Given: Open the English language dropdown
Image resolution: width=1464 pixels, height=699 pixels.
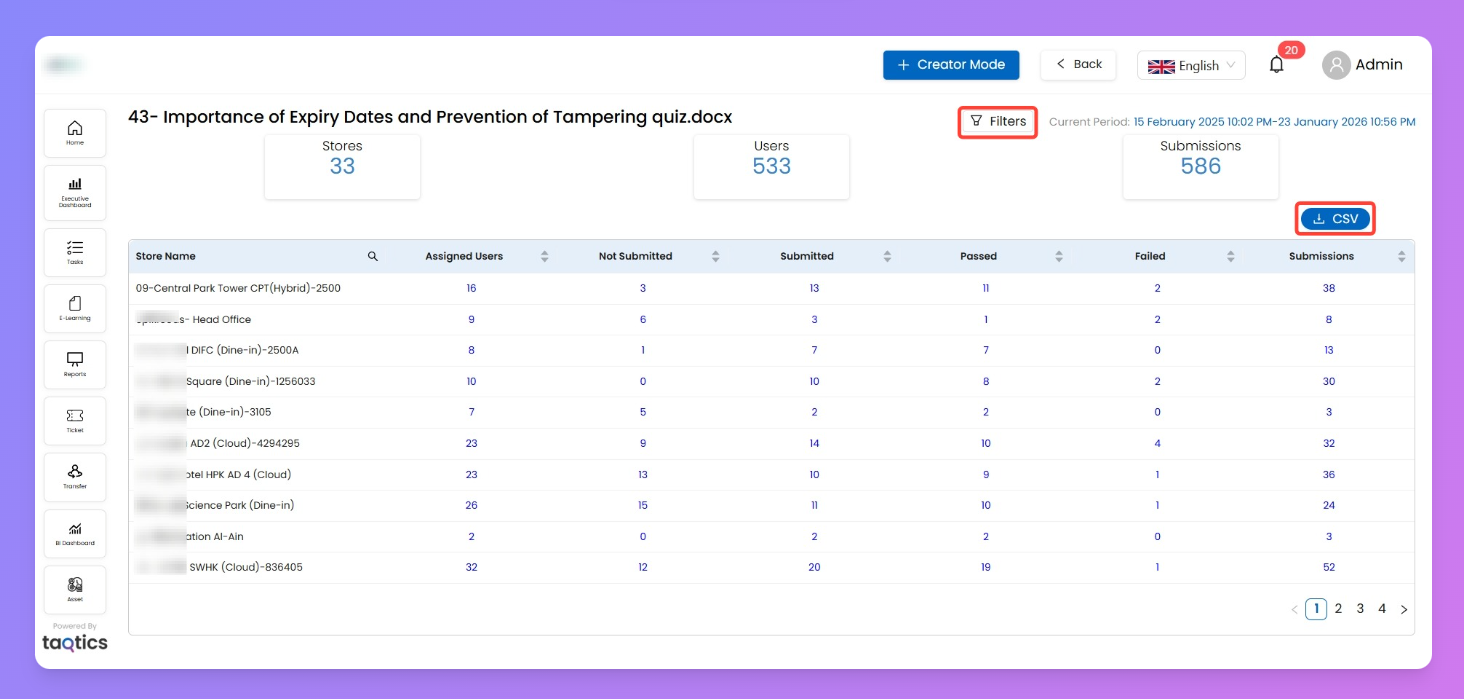Looking at the screenshot, I should [1190, 66].
